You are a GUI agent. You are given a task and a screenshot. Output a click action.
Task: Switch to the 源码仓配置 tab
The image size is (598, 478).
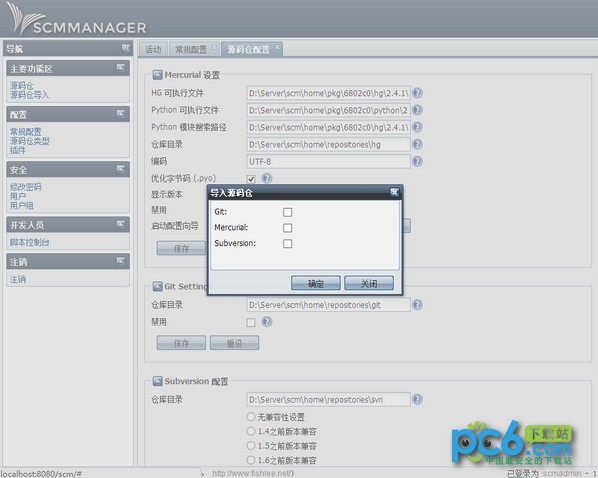click(x=248, y=50)
